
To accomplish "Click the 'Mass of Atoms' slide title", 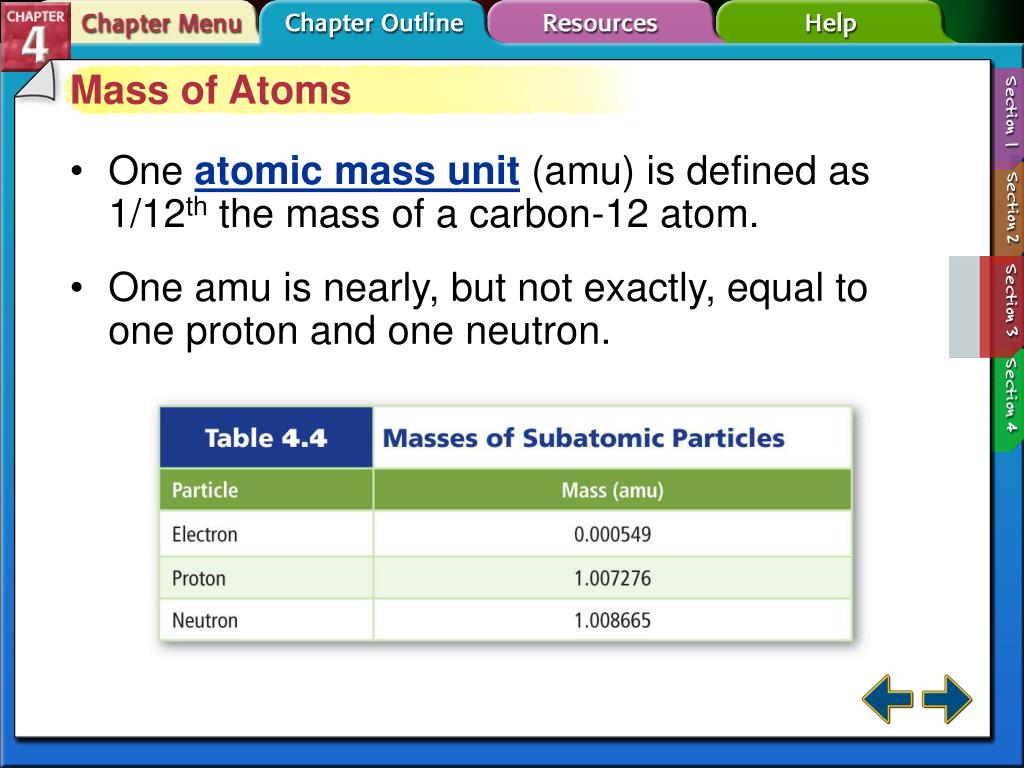I will 211,90.
